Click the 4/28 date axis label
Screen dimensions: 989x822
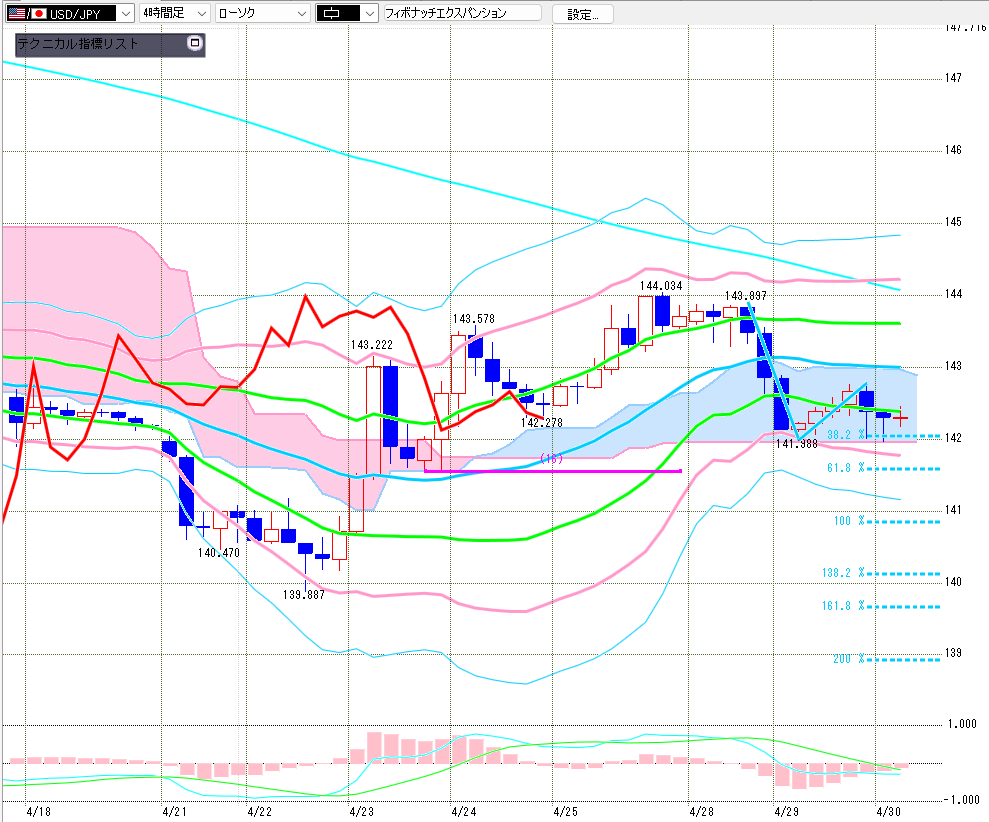tap(701, 811)
